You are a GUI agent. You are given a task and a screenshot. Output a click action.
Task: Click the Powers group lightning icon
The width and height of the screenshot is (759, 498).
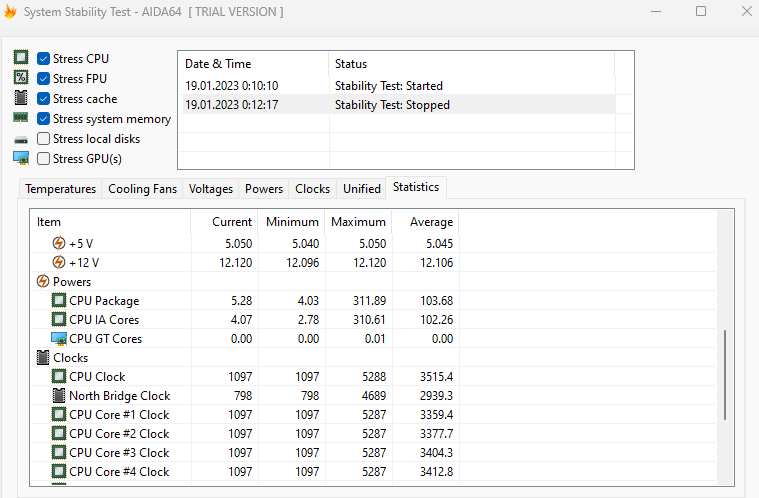point(43,281)
